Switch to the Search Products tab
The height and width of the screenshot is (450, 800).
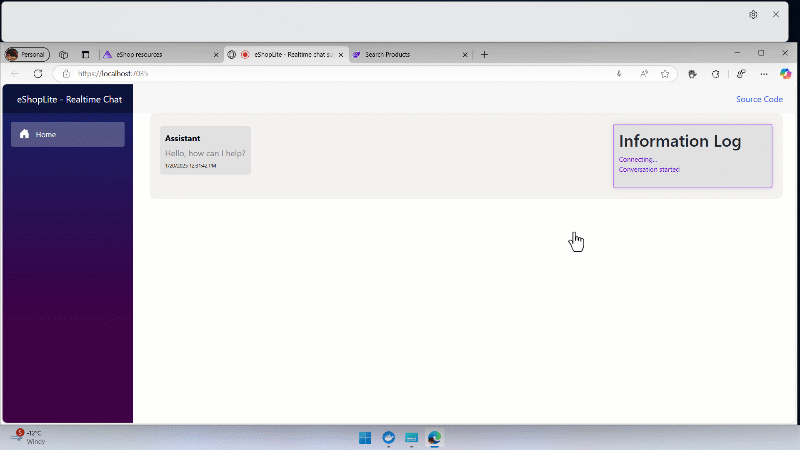410,54
